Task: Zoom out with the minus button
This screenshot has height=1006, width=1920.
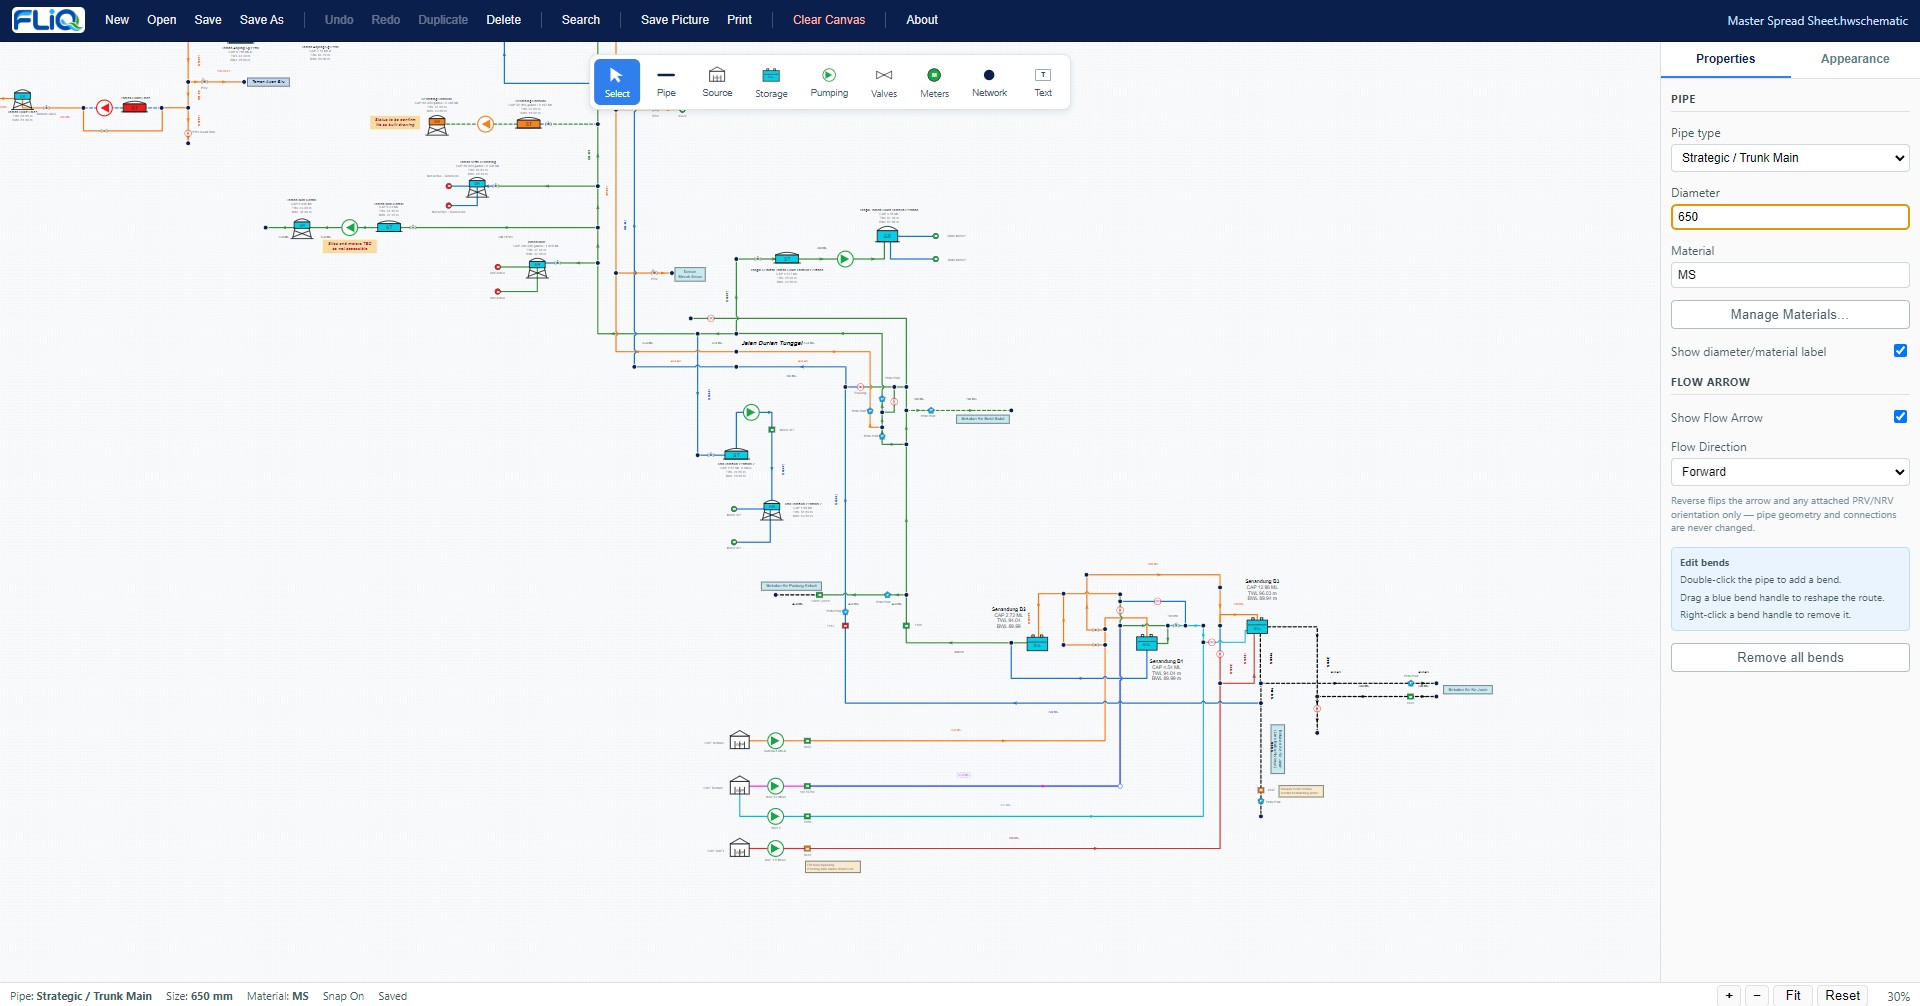Action: tap(1757, 995)
